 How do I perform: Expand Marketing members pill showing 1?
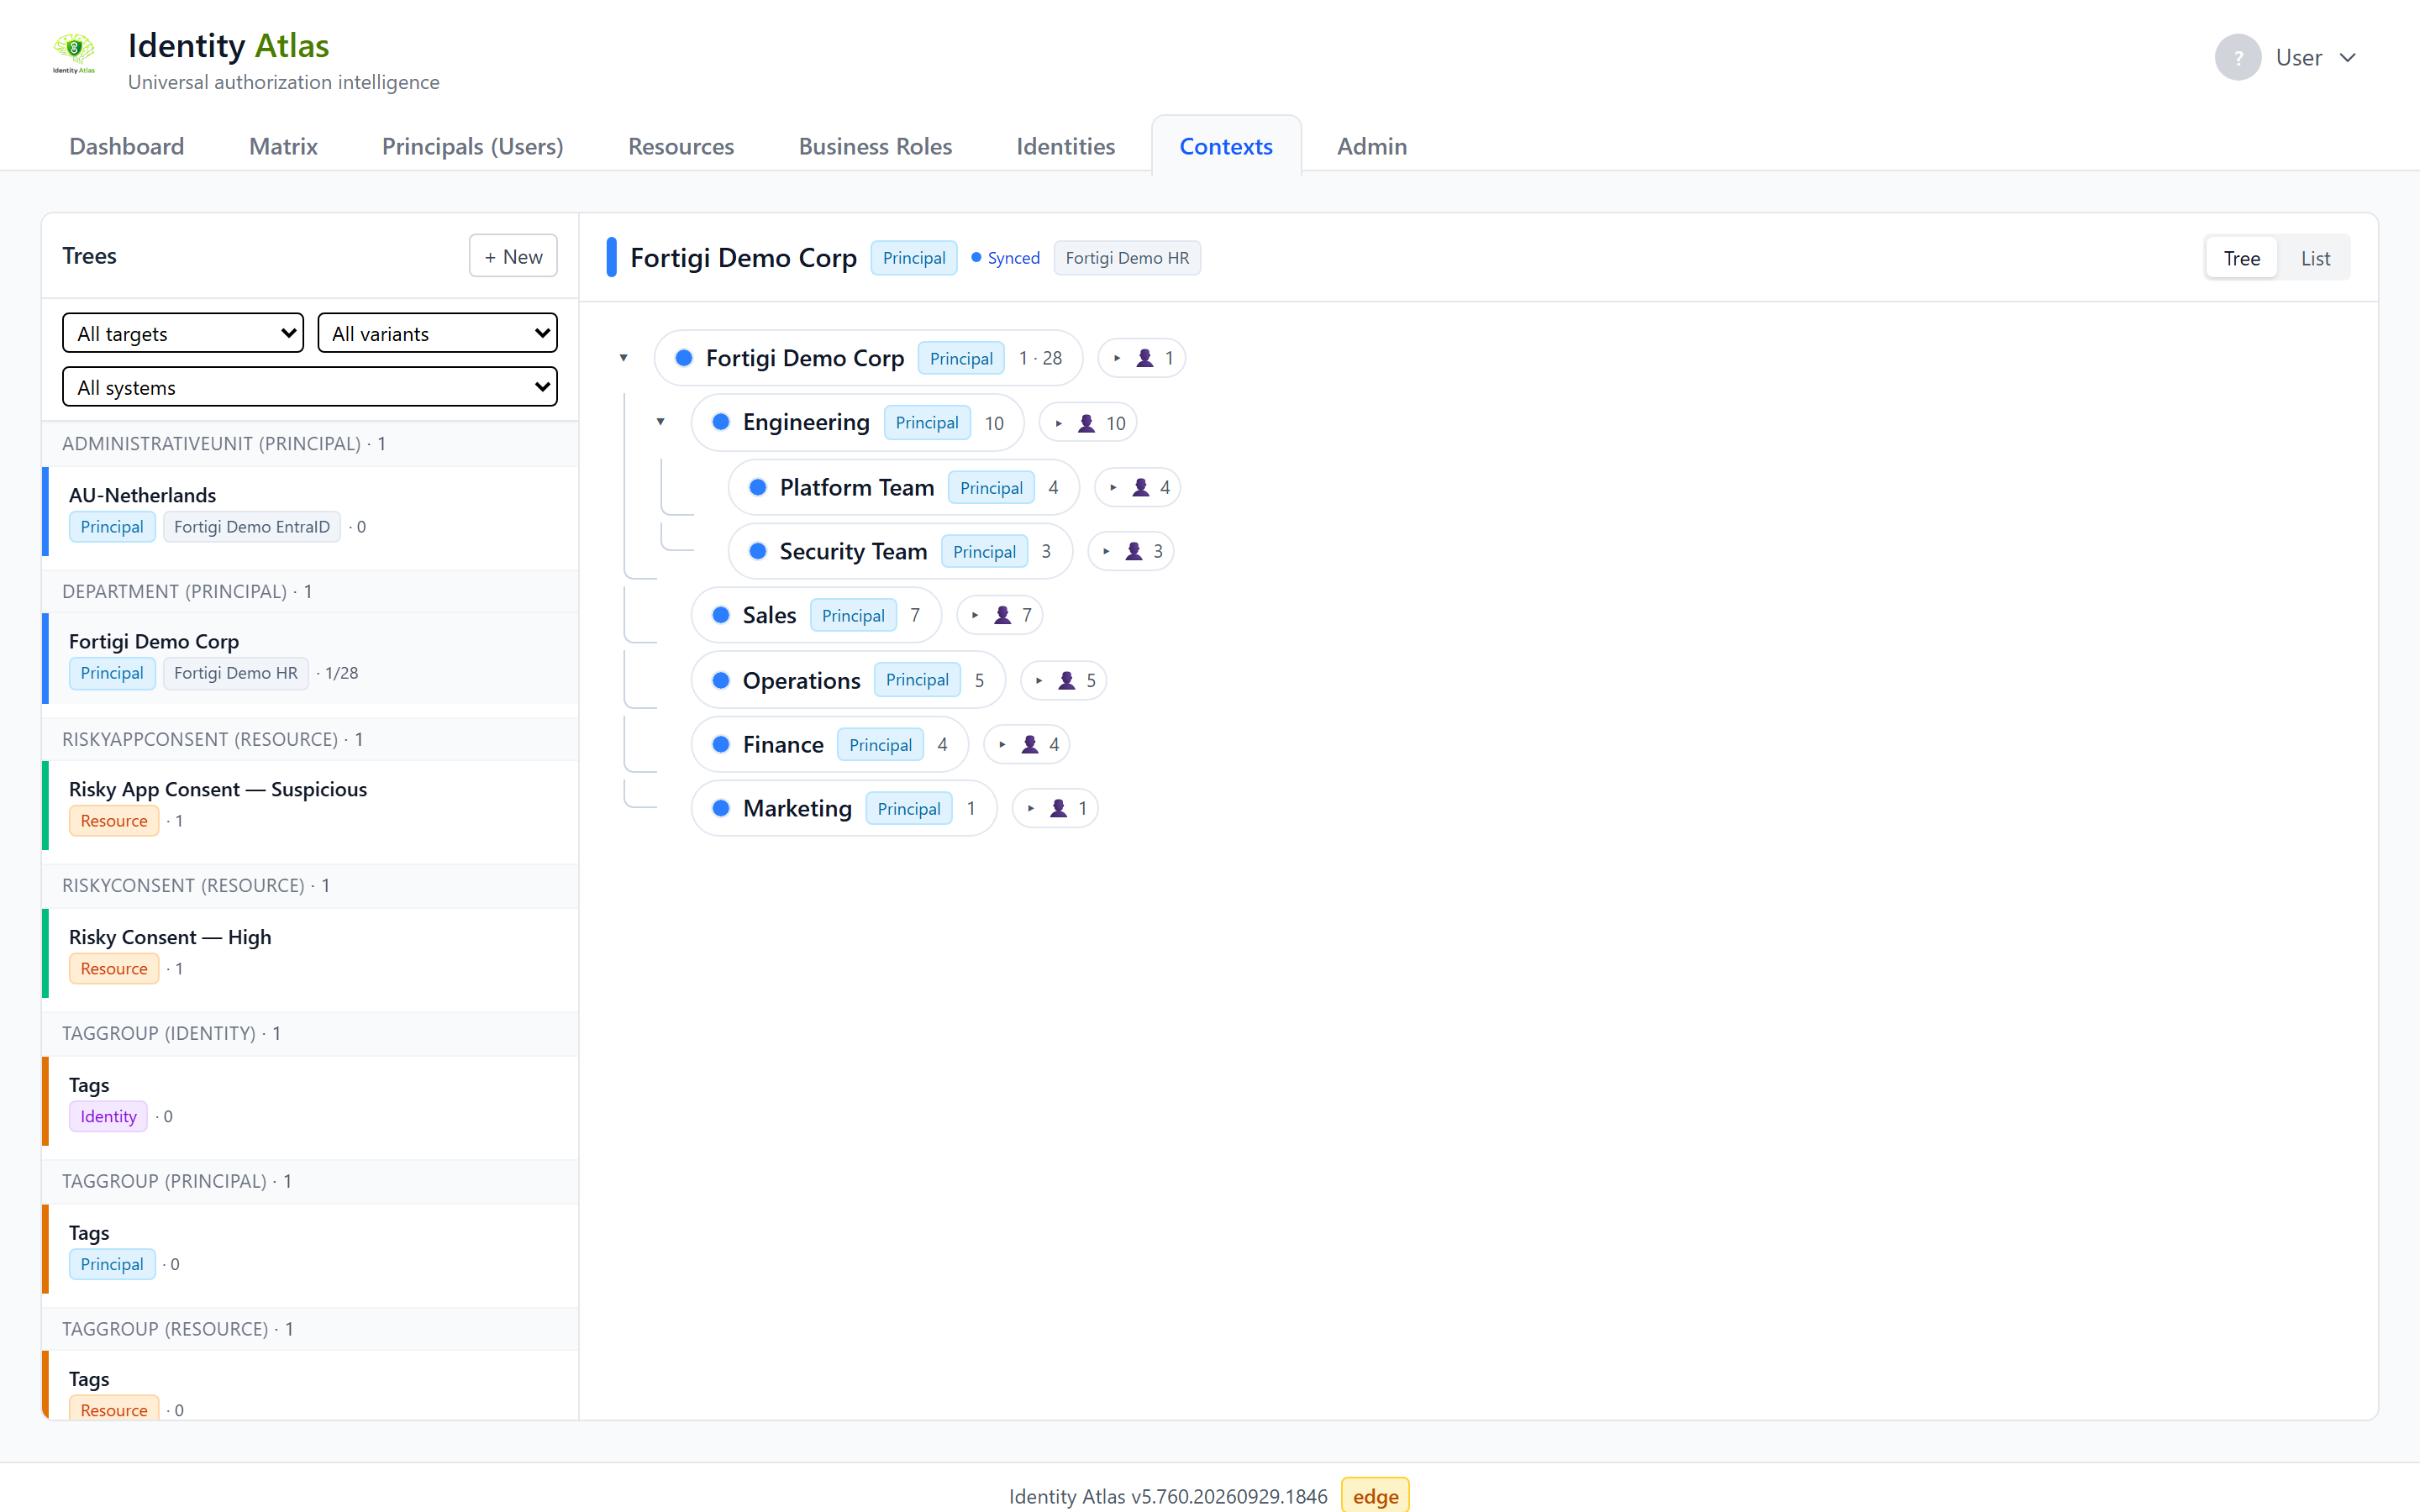tap(1055, 808)
